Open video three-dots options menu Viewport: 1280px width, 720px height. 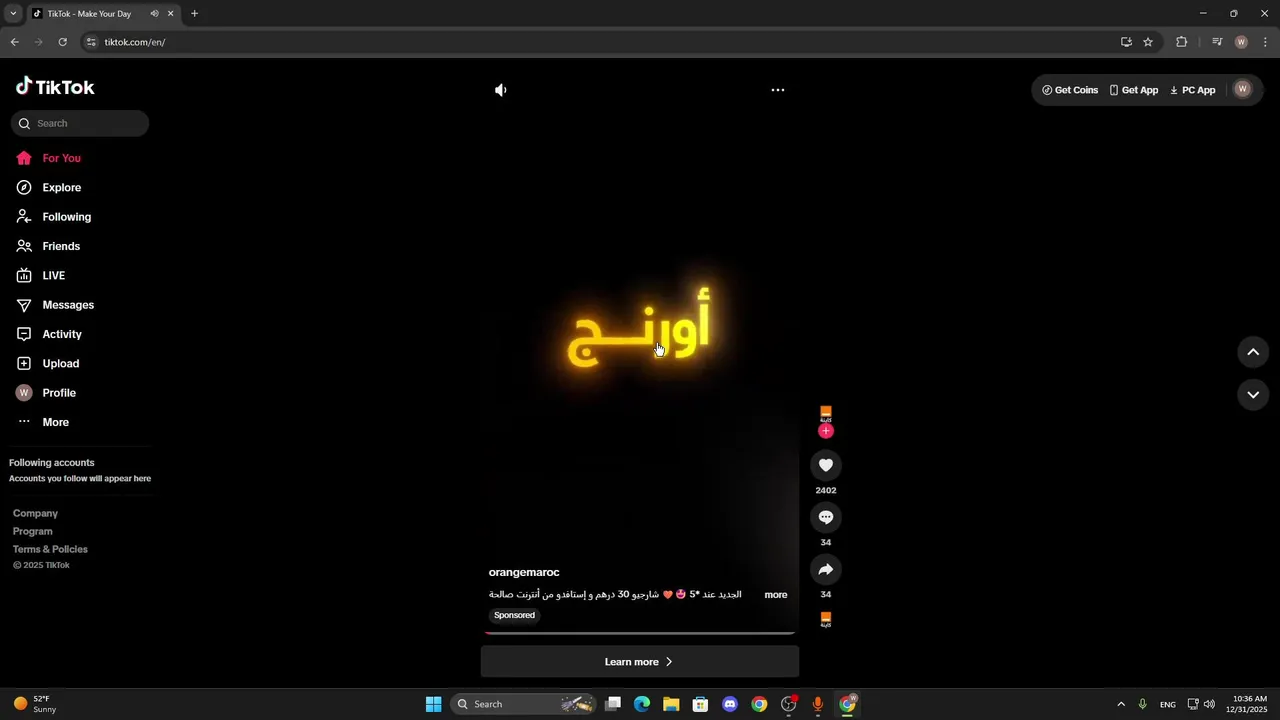tap(778, 90)
